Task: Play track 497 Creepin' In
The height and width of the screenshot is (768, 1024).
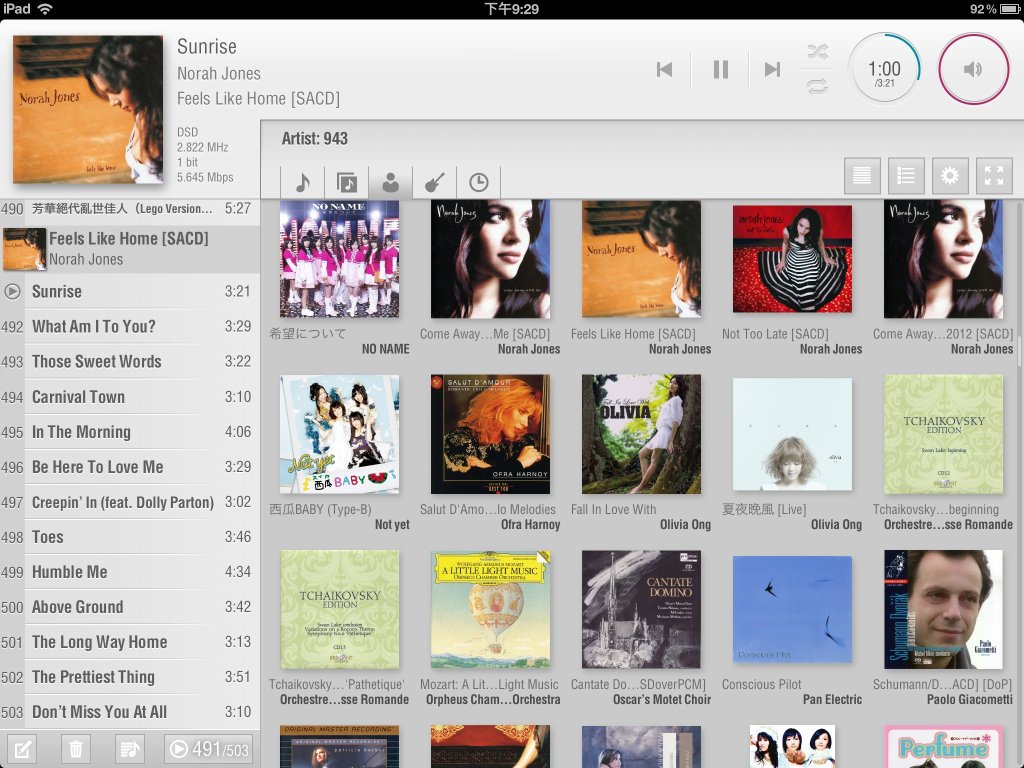Action: [130, 502]
